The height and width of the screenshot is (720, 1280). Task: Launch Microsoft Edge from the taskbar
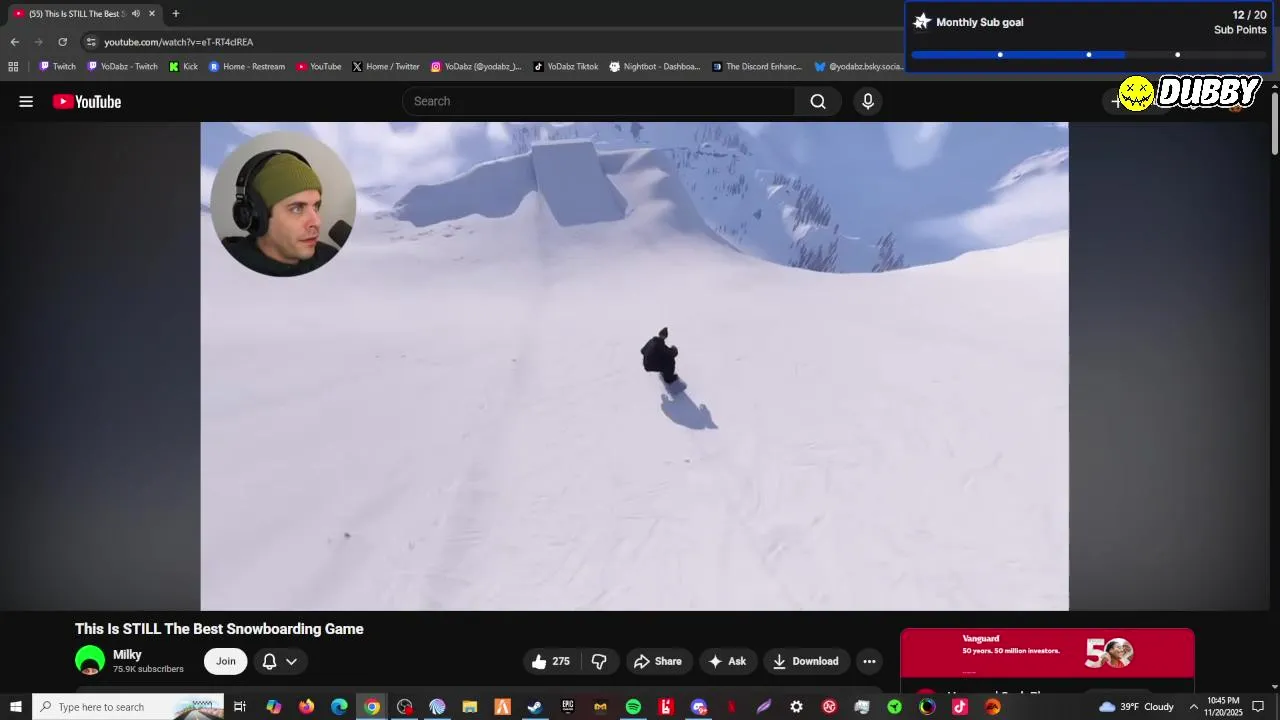click(339, 707)
